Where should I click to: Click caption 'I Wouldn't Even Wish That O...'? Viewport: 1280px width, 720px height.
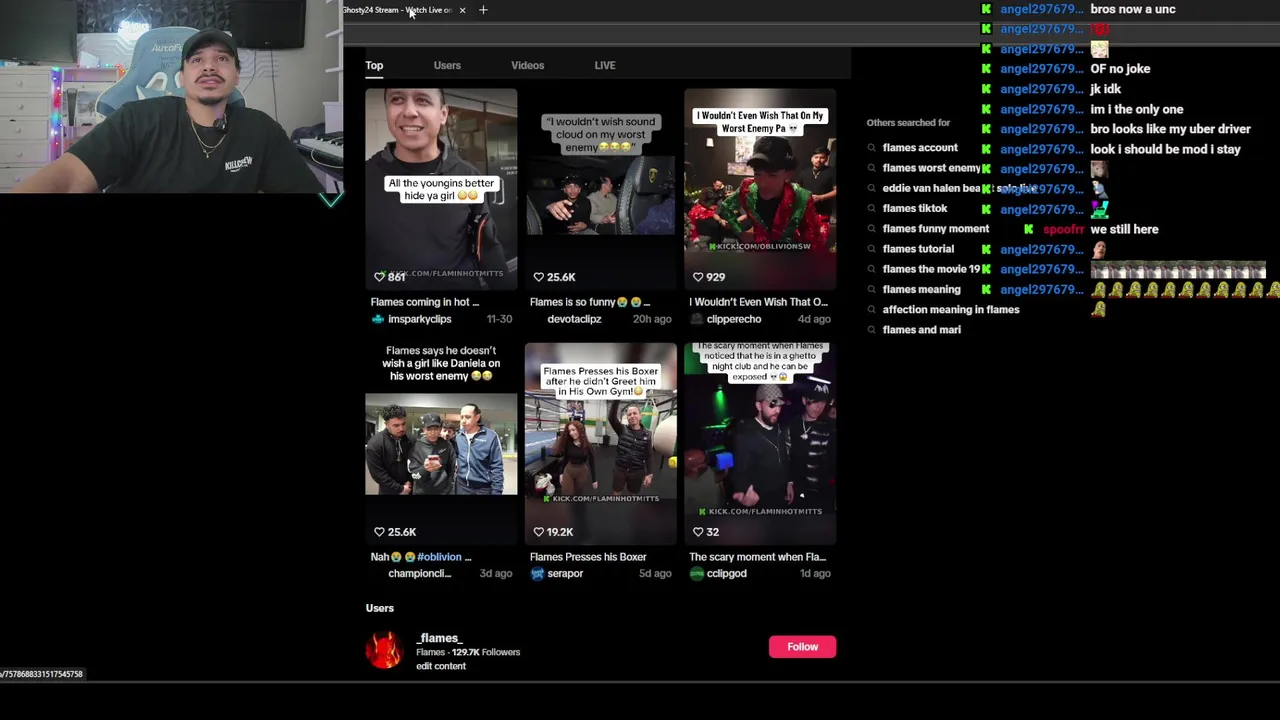click(758, 302)
